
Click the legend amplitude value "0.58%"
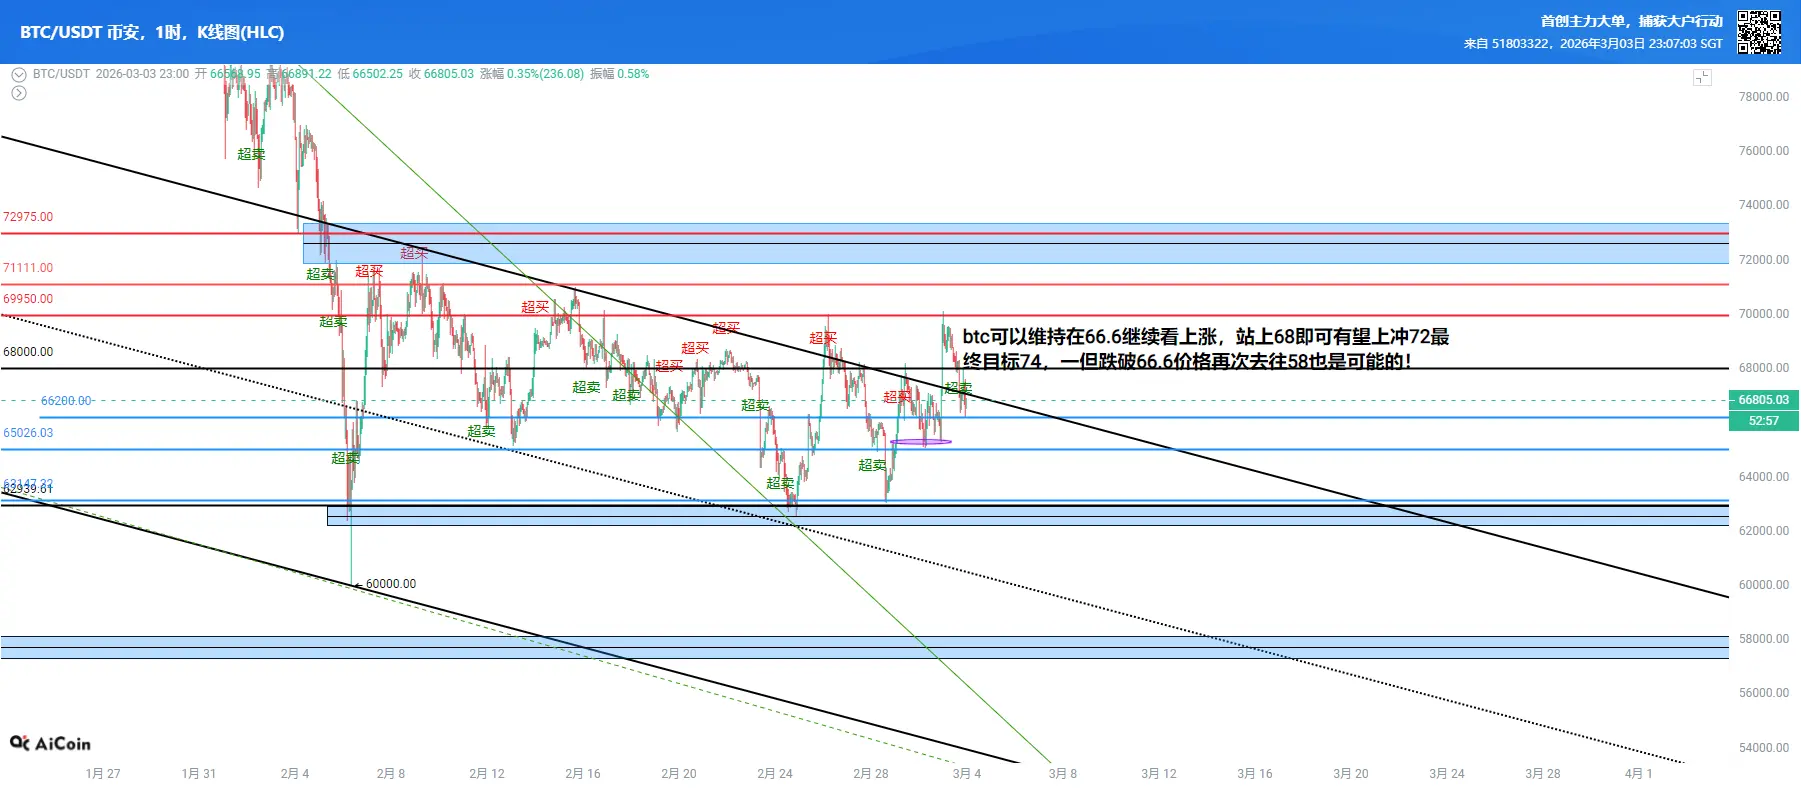(633, 74)
